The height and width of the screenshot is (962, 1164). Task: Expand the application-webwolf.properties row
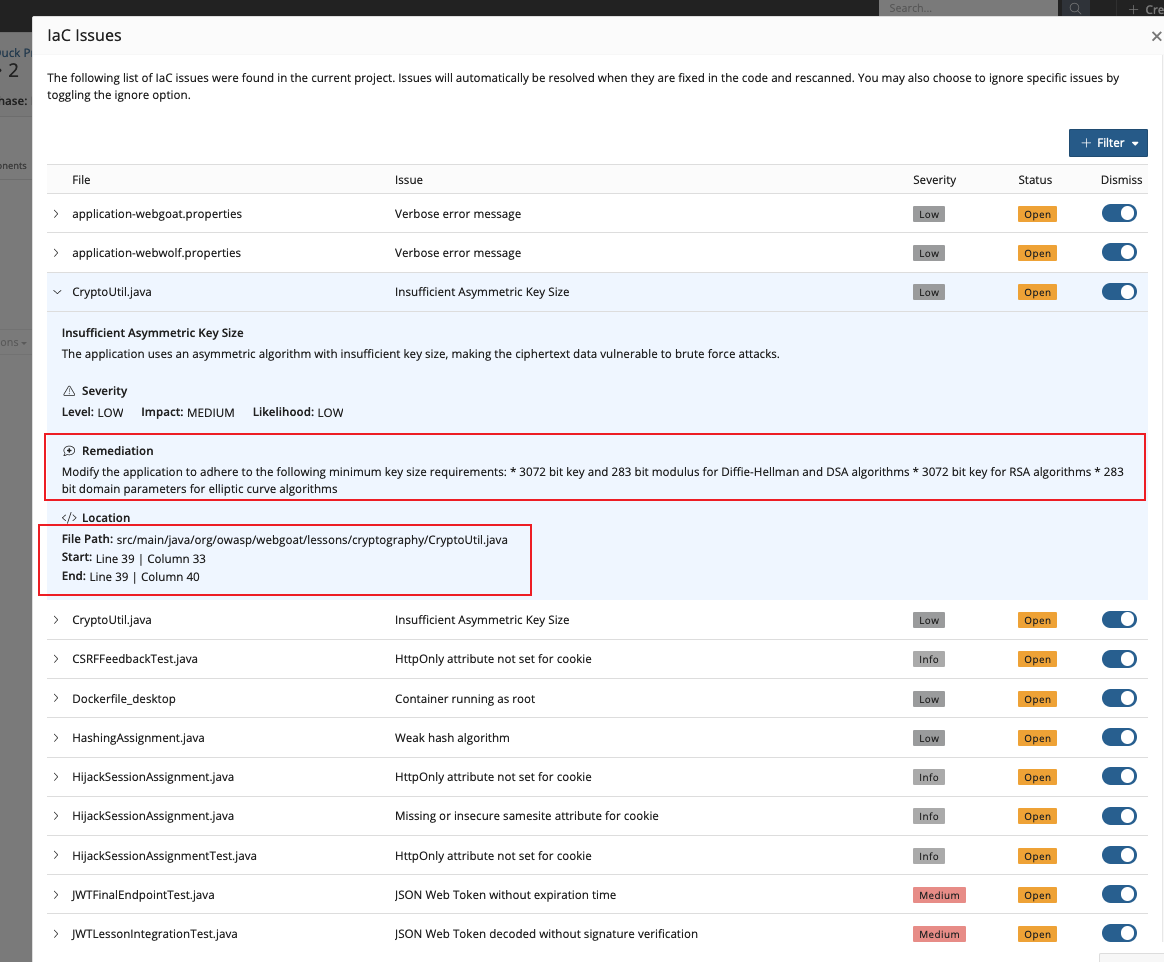pyautogui.click(x=56, y=252)
